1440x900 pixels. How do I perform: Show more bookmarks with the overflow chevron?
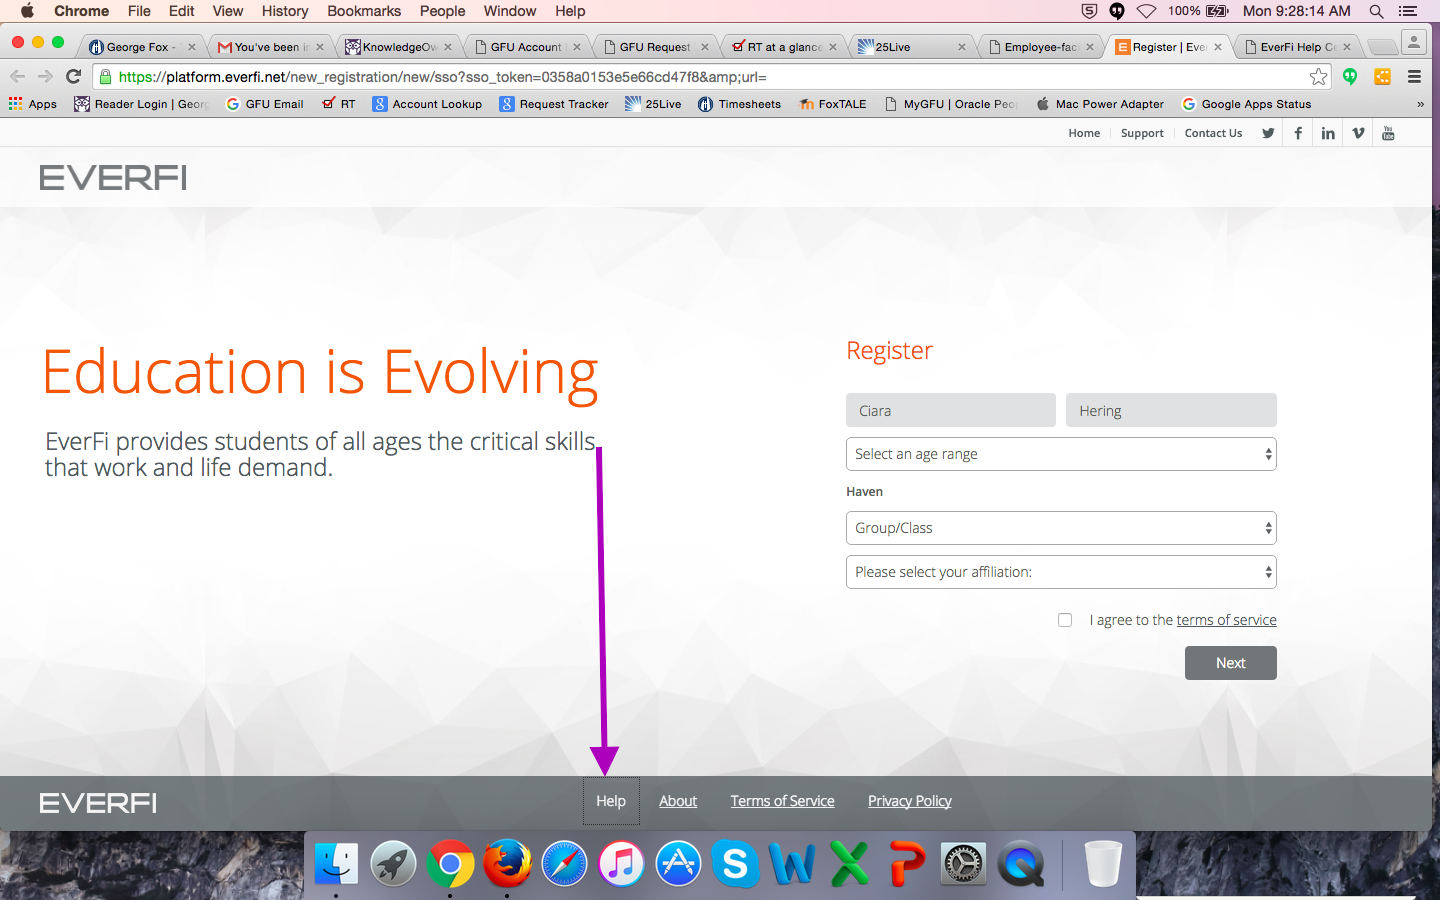point(1420,104)
